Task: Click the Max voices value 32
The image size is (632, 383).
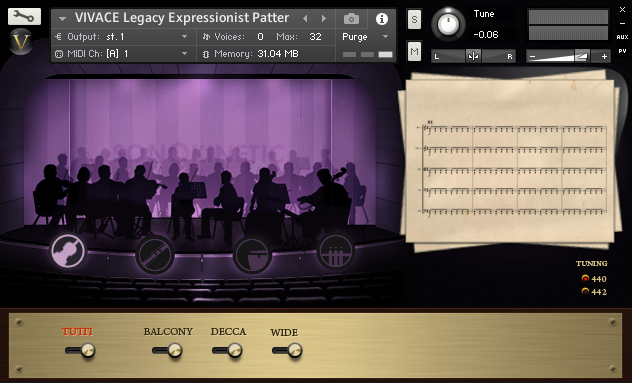Action: coord(315,37)
